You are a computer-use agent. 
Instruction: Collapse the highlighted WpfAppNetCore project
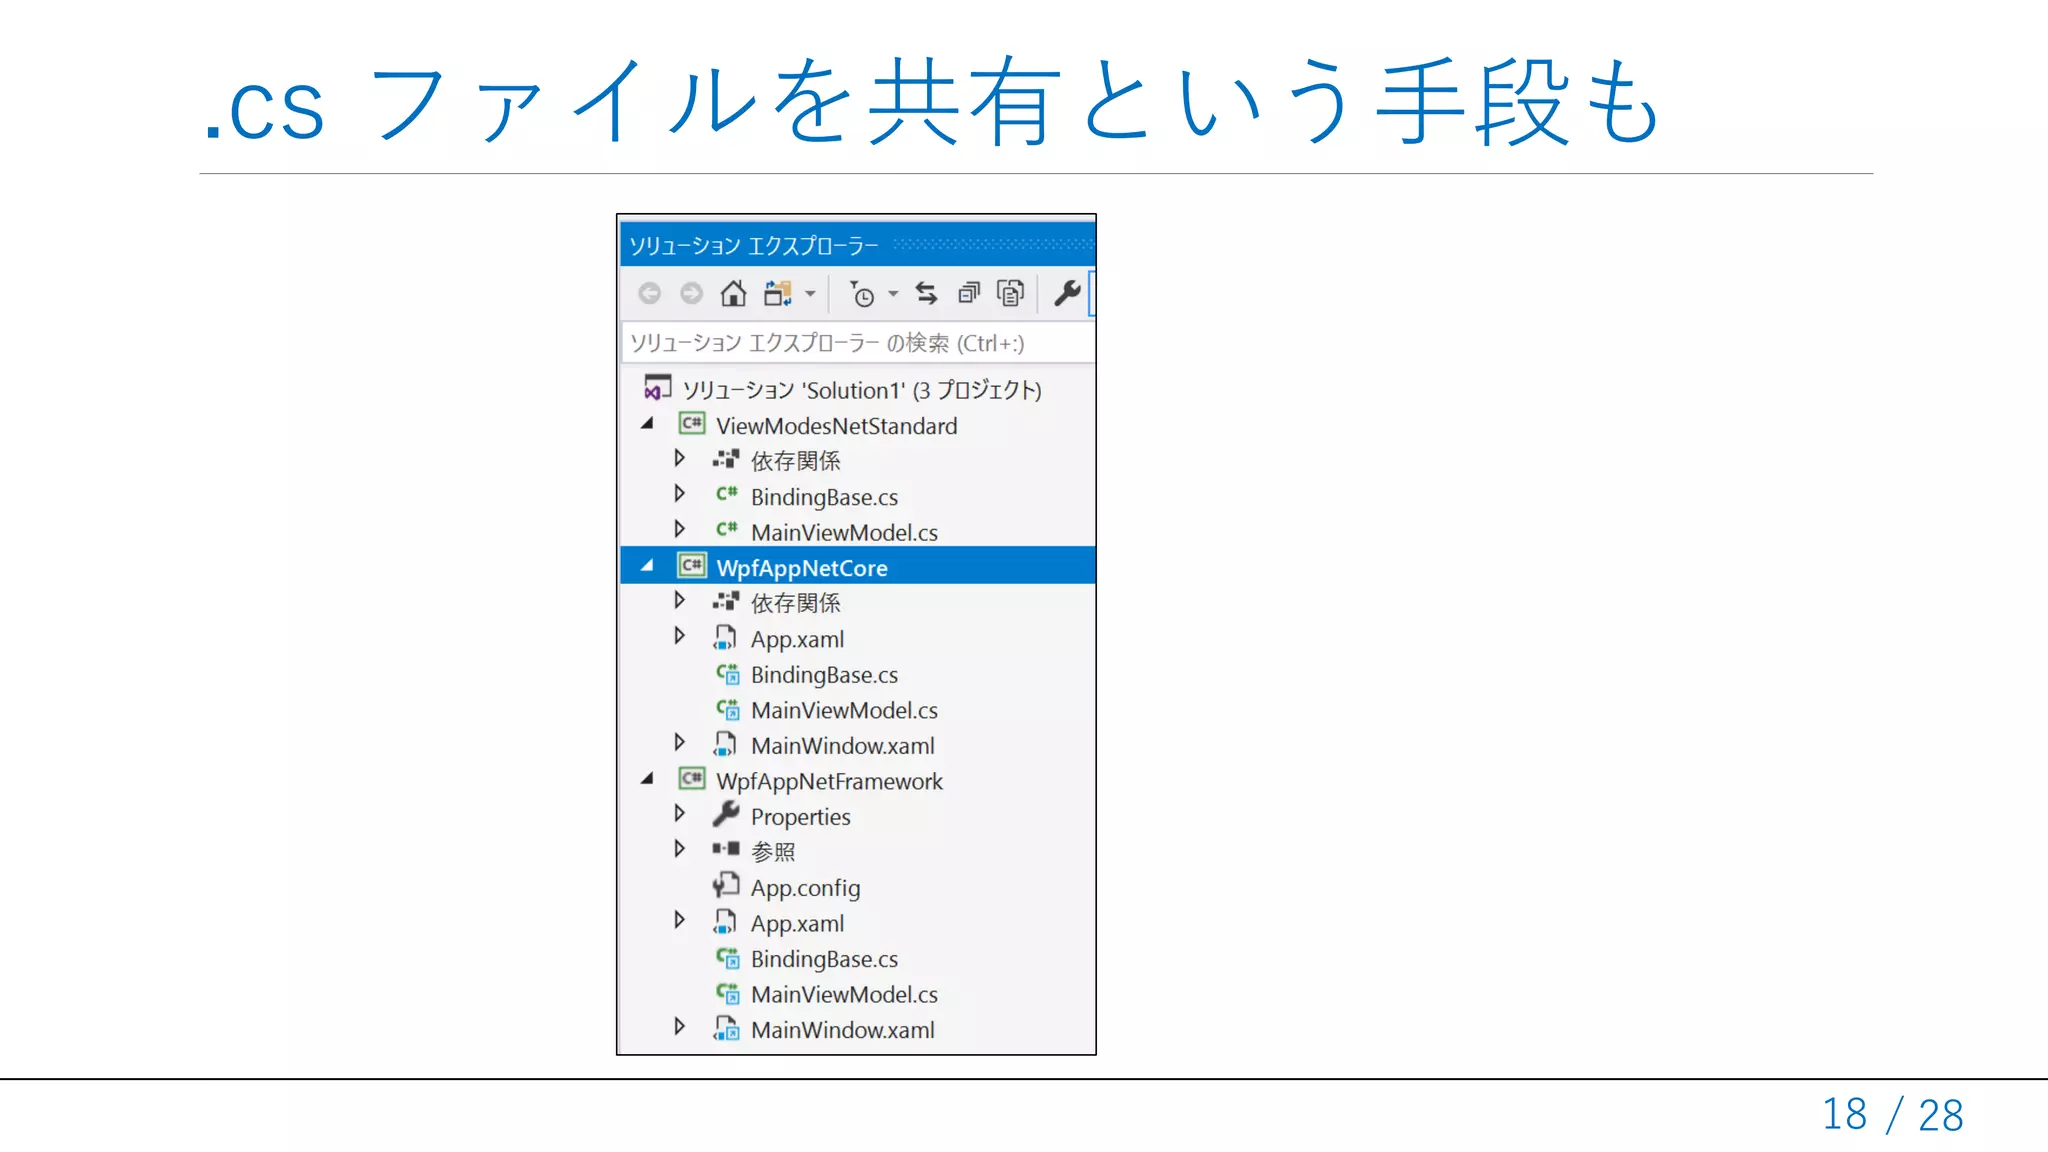tap(647, 566)
